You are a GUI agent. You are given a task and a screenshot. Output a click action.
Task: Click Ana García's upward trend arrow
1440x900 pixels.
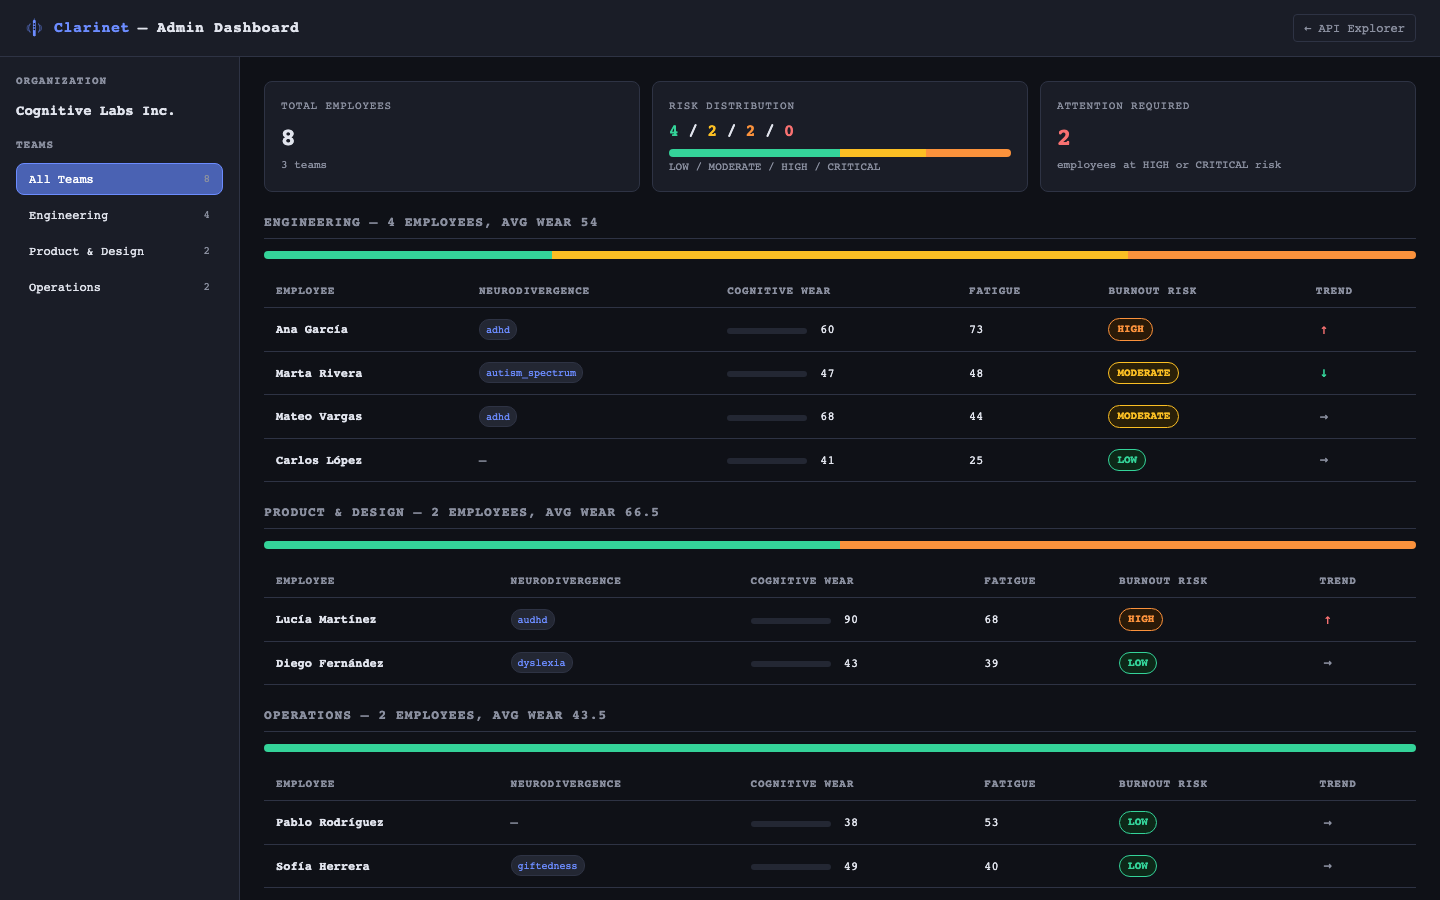click(x=1324, y=329)
